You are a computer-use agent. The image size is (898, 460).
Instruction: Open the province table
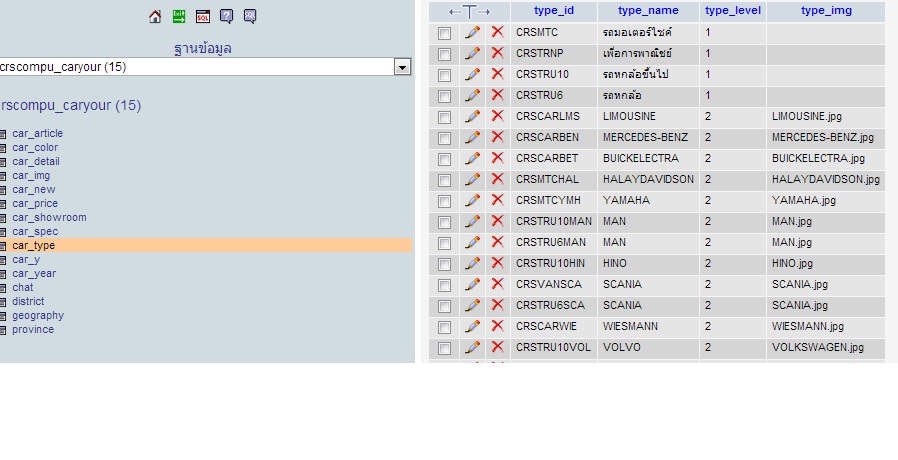click(x=33, y=329)
